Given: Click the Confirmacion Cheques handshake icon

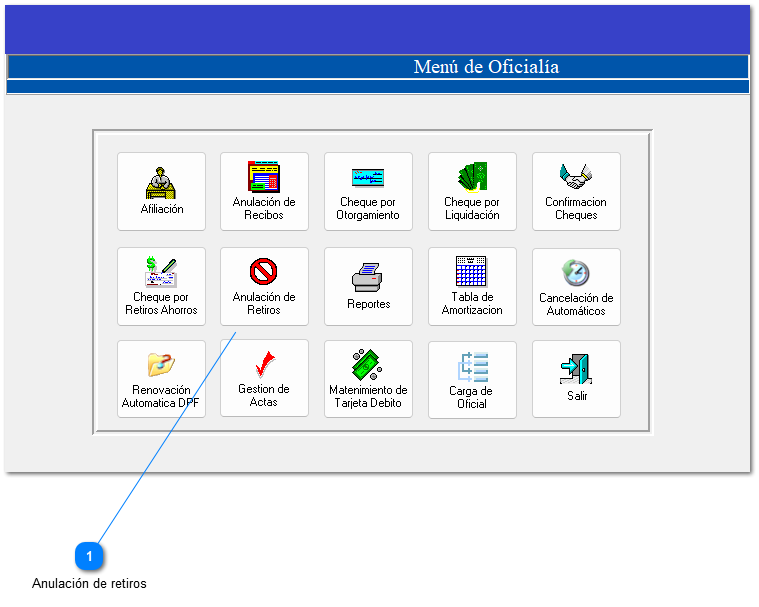Looking at the screenshot, I should tap(576, 178).
